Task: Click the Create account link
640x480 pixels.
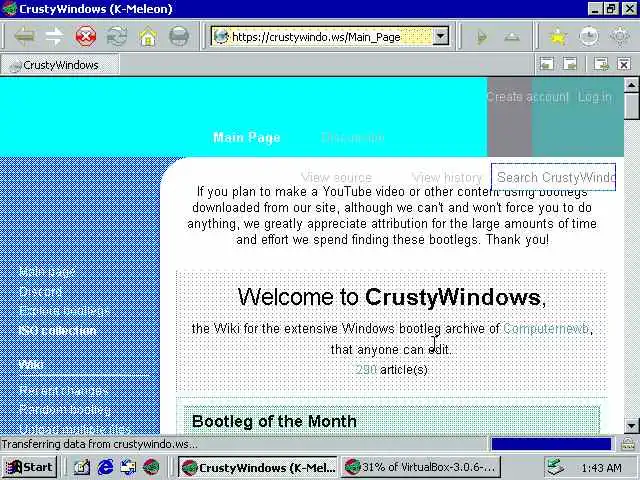Action: 527,97
